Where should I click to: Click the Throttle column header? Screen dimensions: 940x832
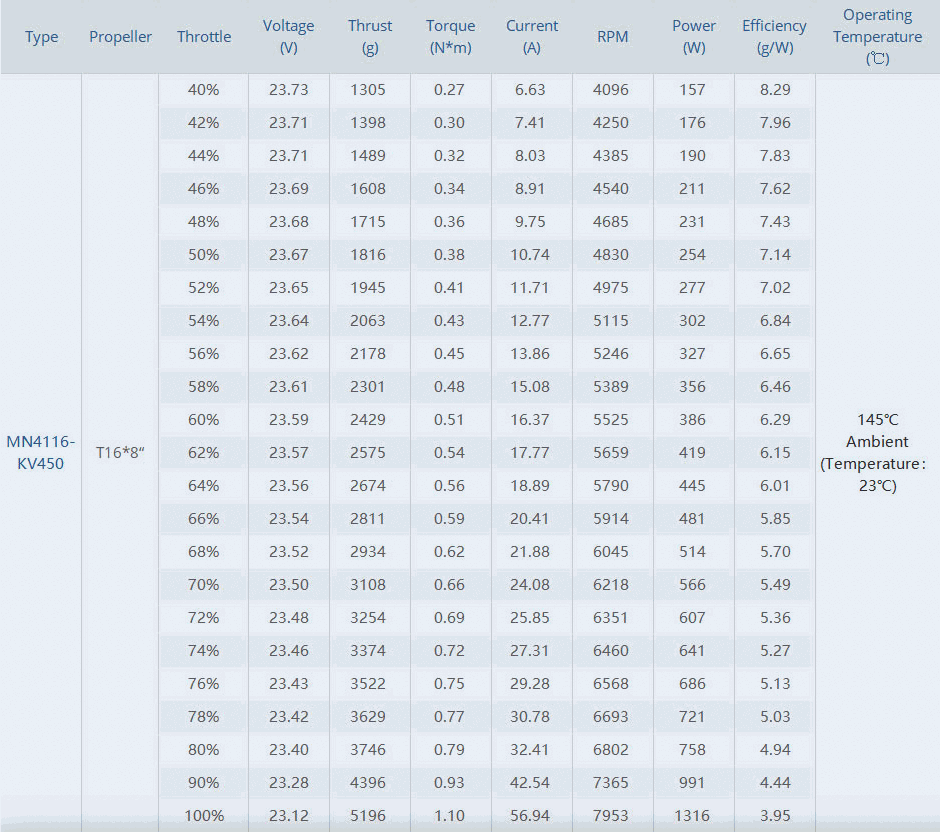click(x=204, y=37)
